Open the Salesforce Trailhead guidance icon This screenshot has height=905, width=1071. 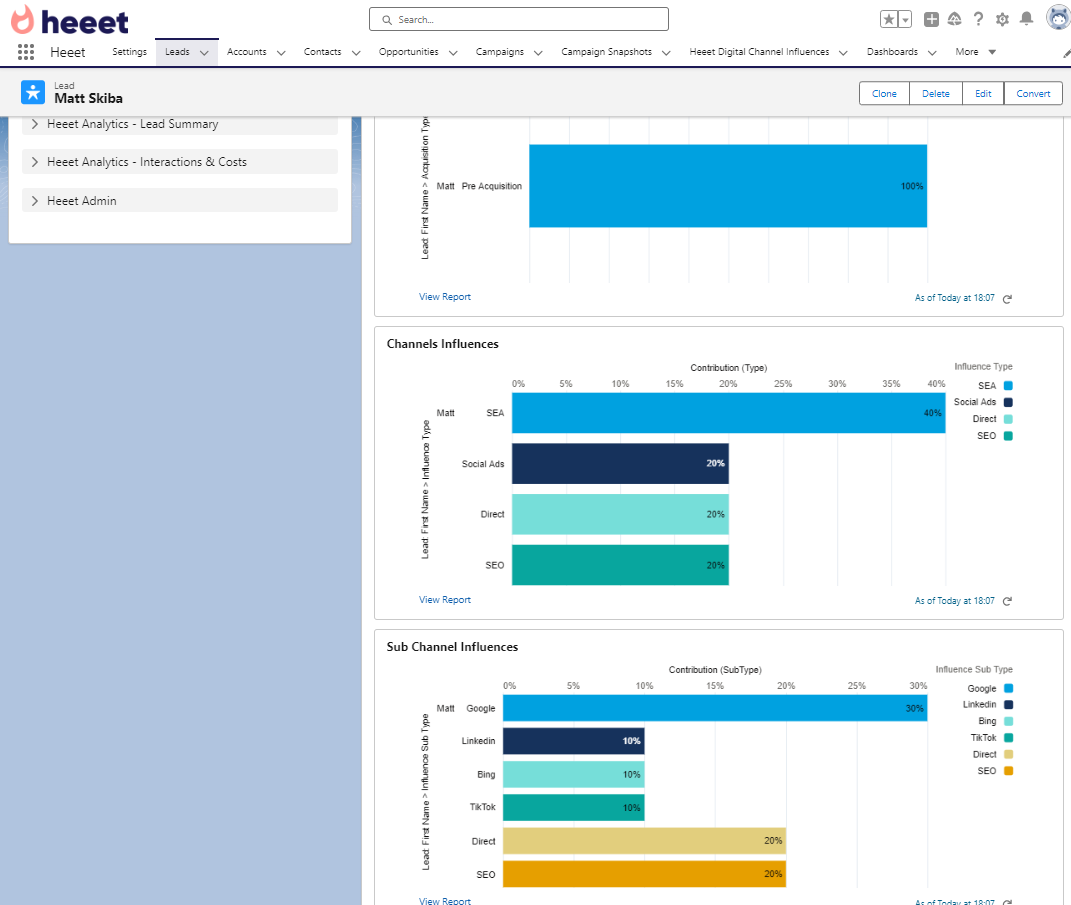[x=954, y=18]
